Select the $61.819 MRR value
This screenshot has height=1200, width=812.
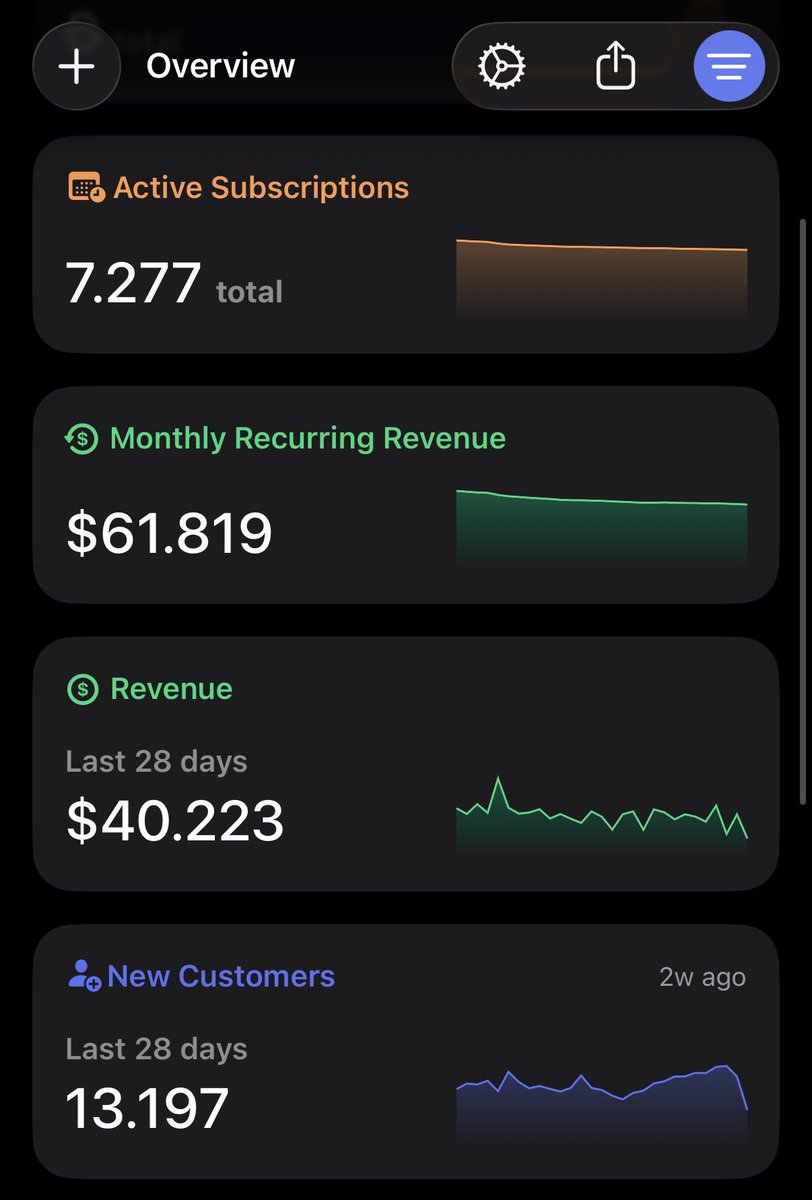pyautogui.click(x=169, y=532)
